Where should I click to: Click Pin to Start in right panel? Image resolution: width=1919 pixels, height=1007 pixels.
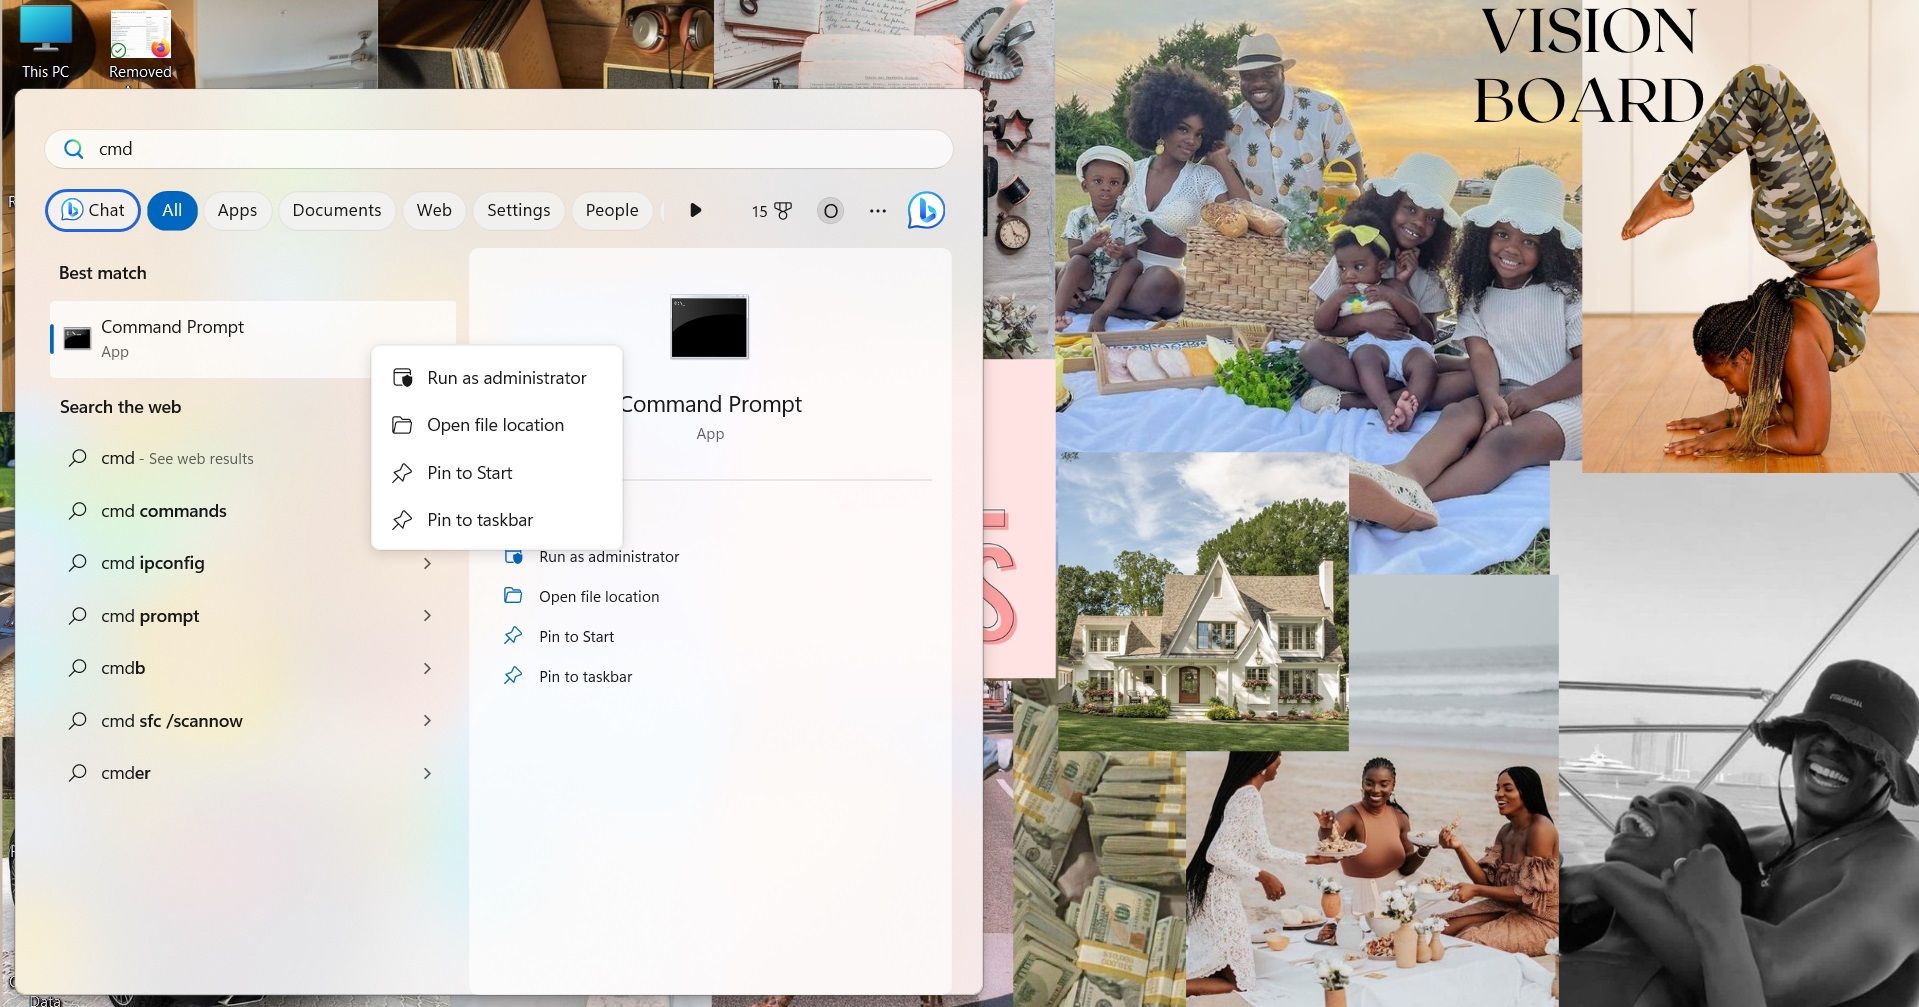tap(576, 637)
